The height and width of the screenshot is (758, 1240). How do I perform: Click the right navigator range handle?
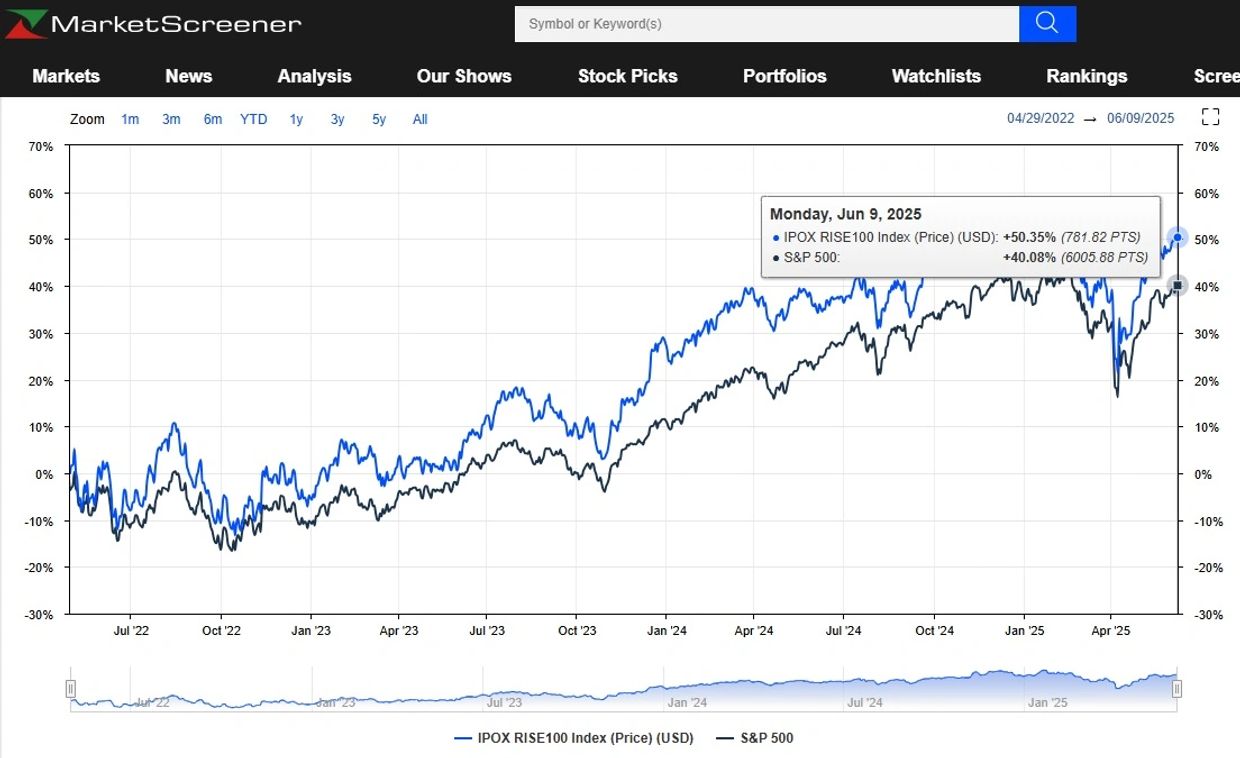click(x=1177, y=688)
